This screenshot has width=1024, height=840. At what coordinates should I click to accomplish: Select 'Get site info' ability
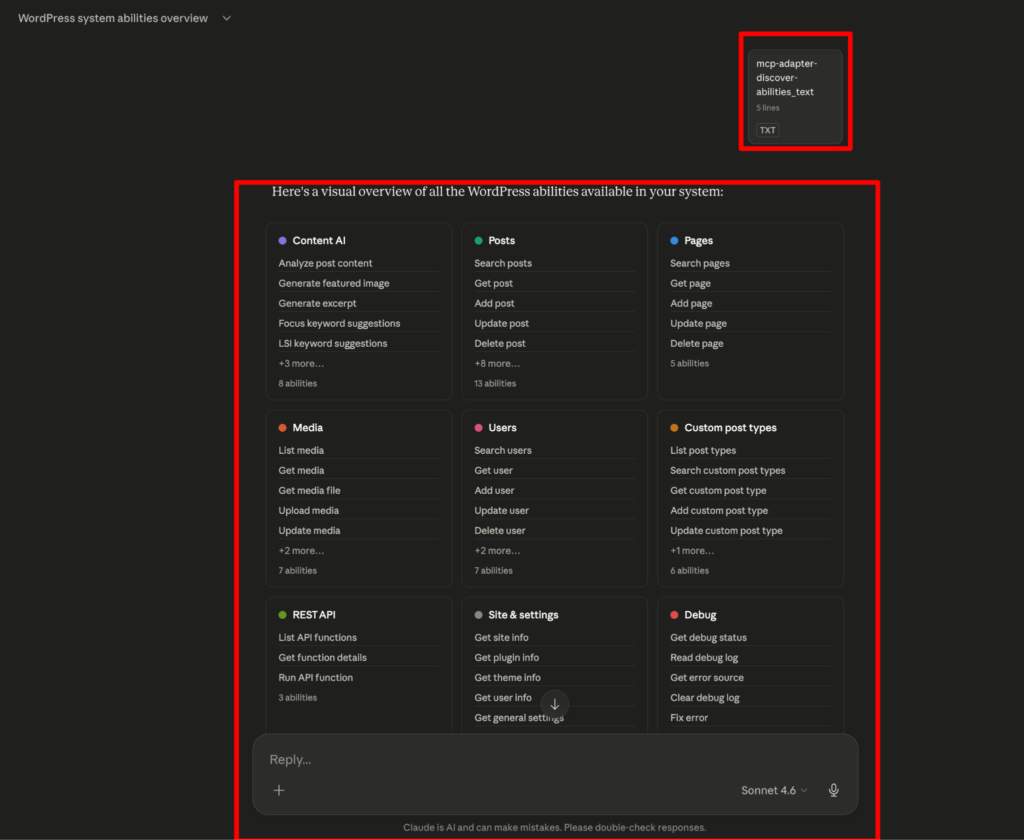(501, 638)
